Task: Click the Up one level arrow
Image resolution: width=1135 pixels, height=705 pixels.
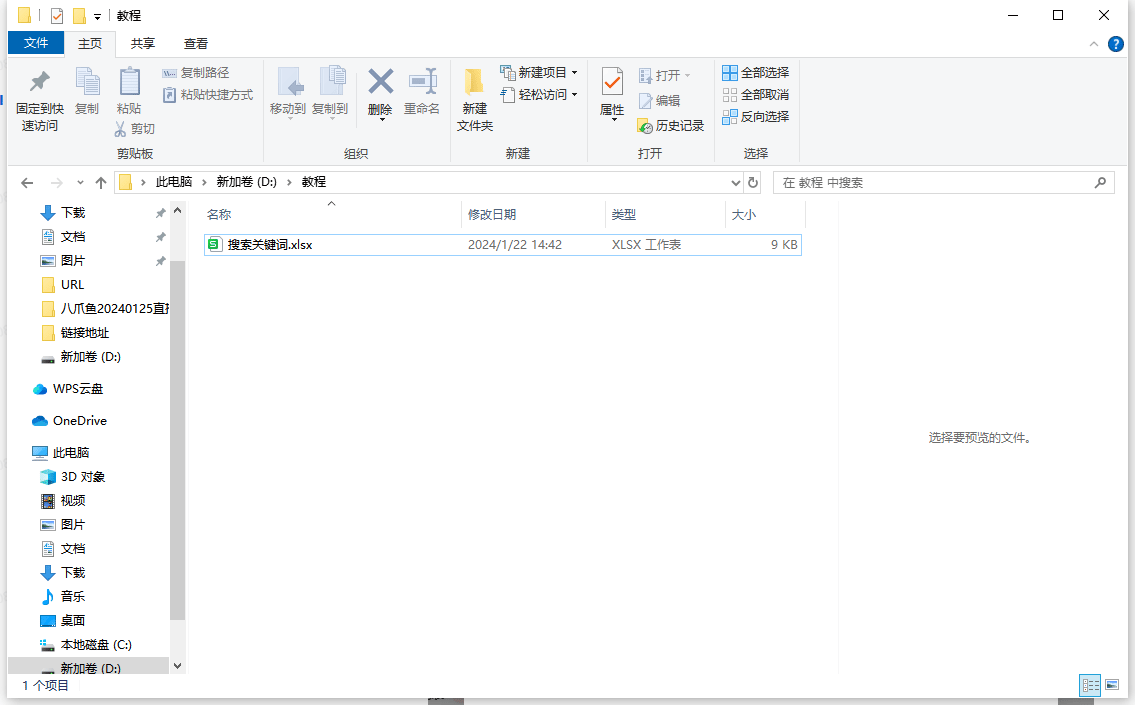Action: tap(101, 182)
